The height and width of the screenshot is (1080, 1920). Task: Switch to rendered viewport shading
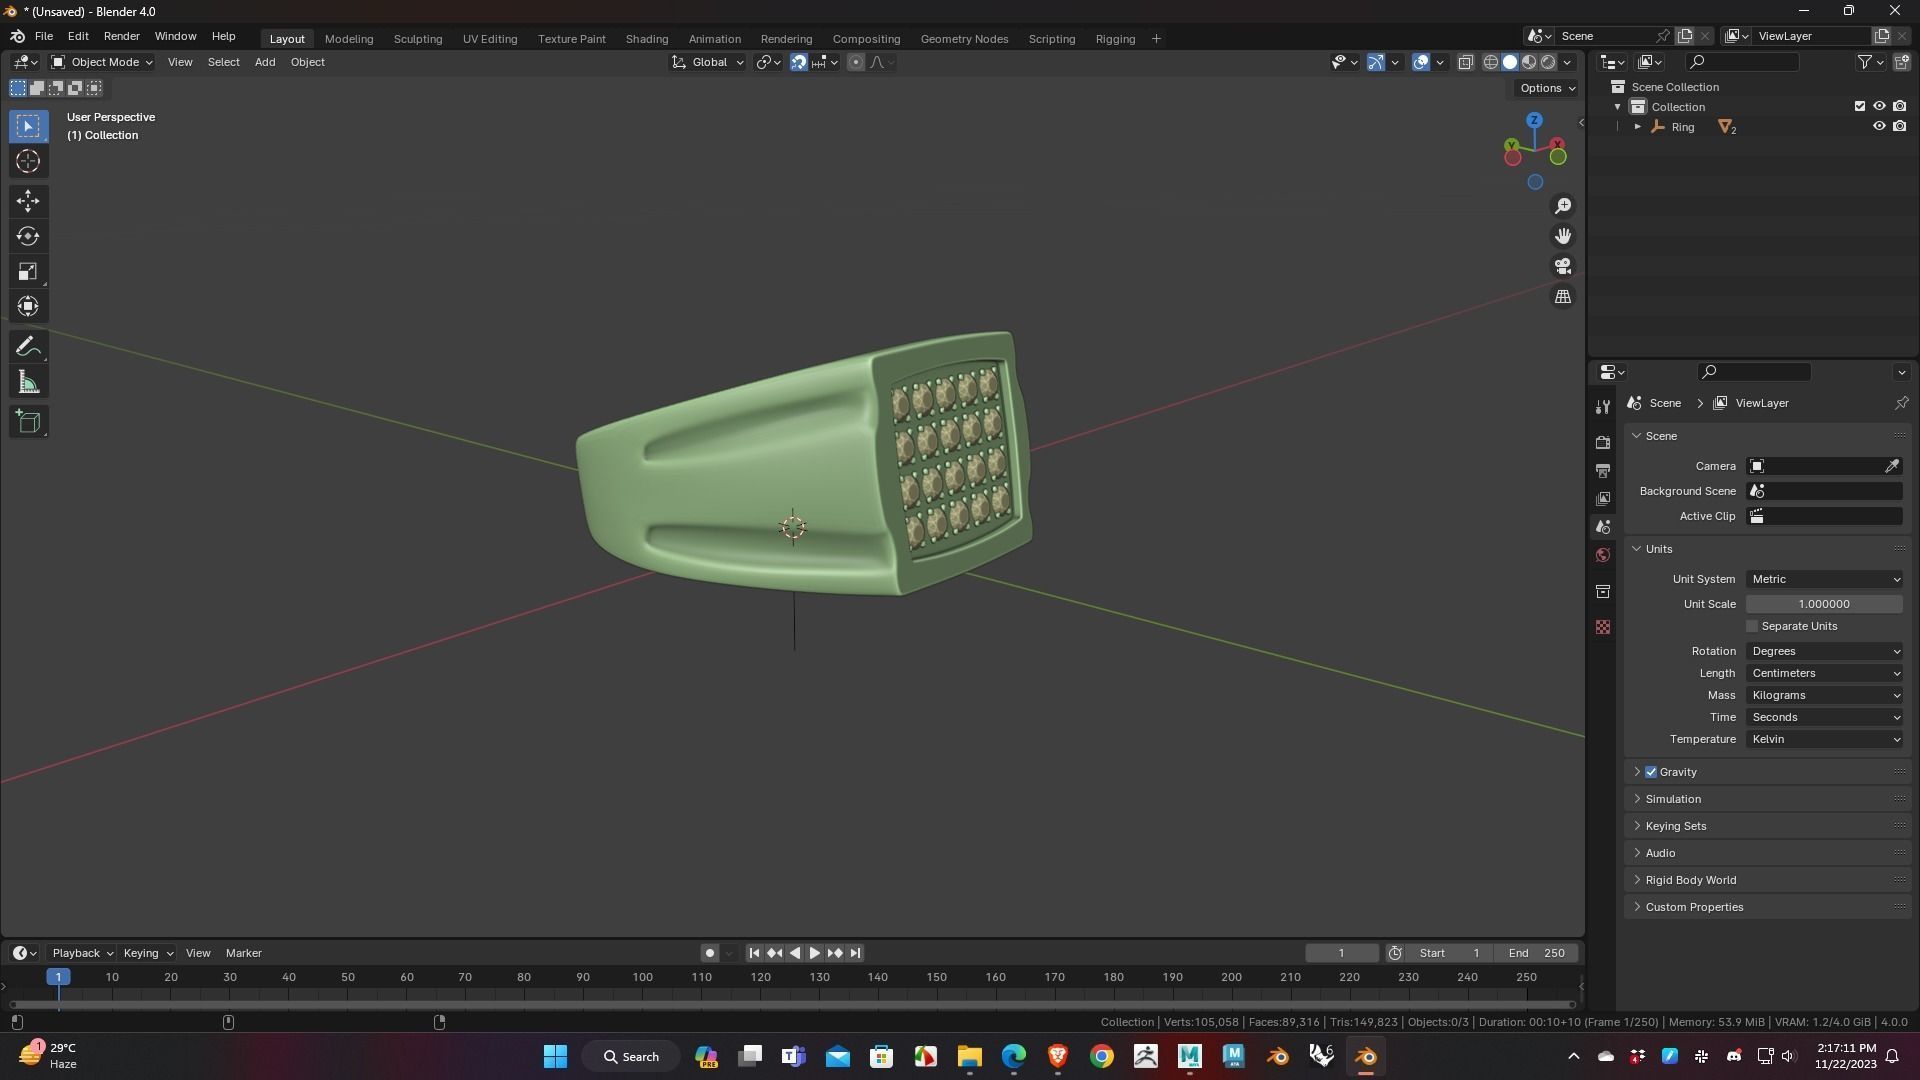(x=1548, y=62)
